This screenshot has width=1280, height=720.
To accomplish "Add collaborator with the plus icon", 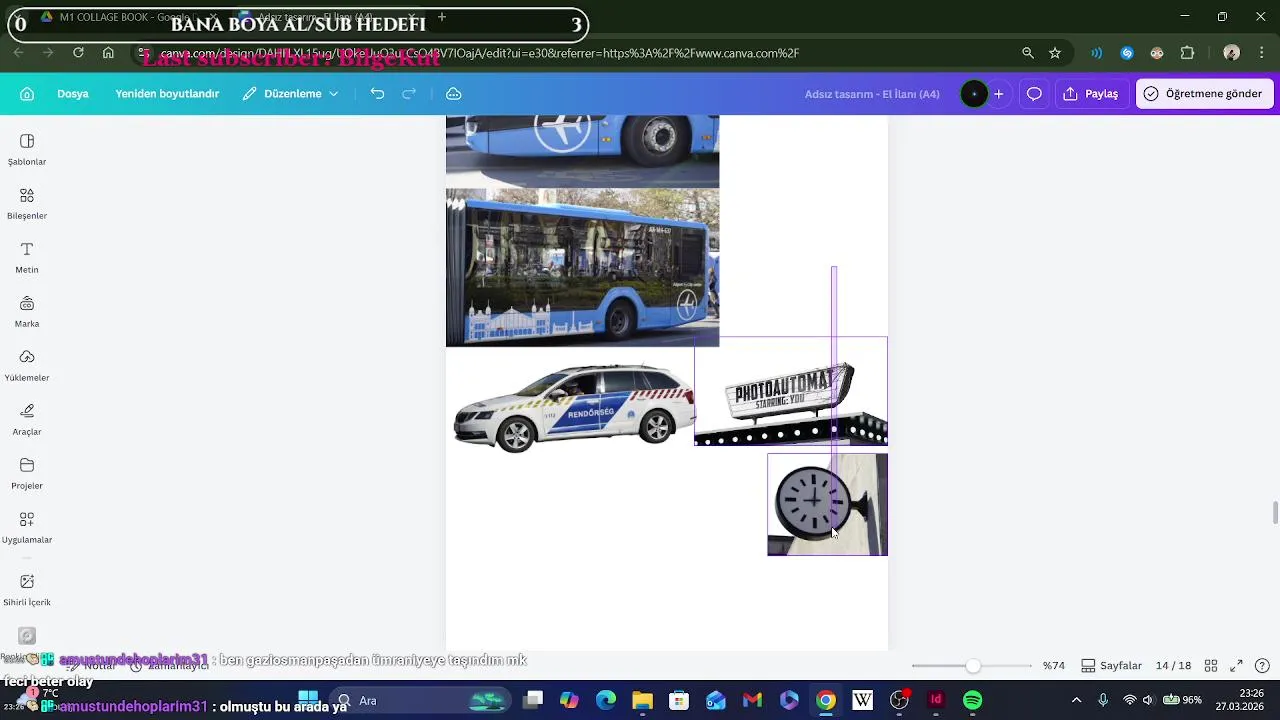I will (x=998, y=94).
